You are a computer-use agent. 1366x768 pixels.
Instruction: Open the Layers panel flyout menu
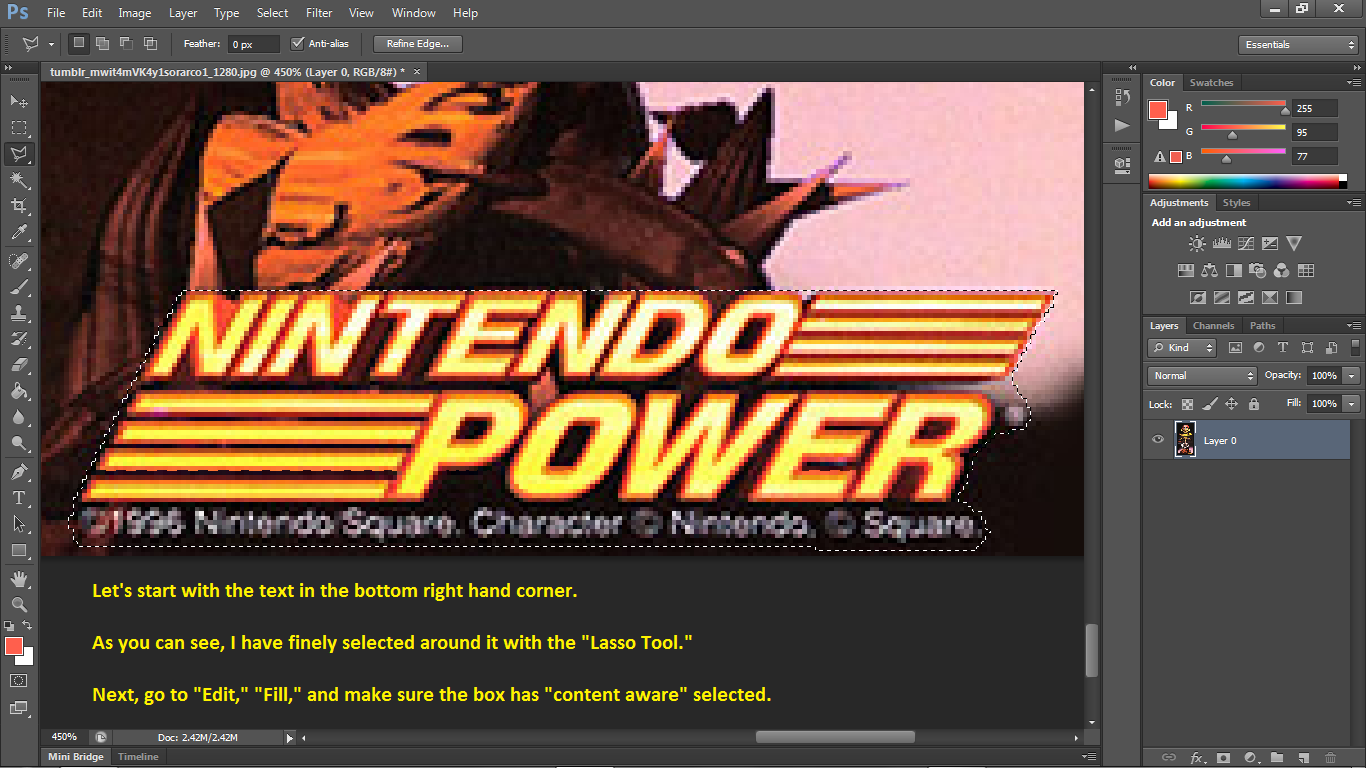coord(1354,326)
